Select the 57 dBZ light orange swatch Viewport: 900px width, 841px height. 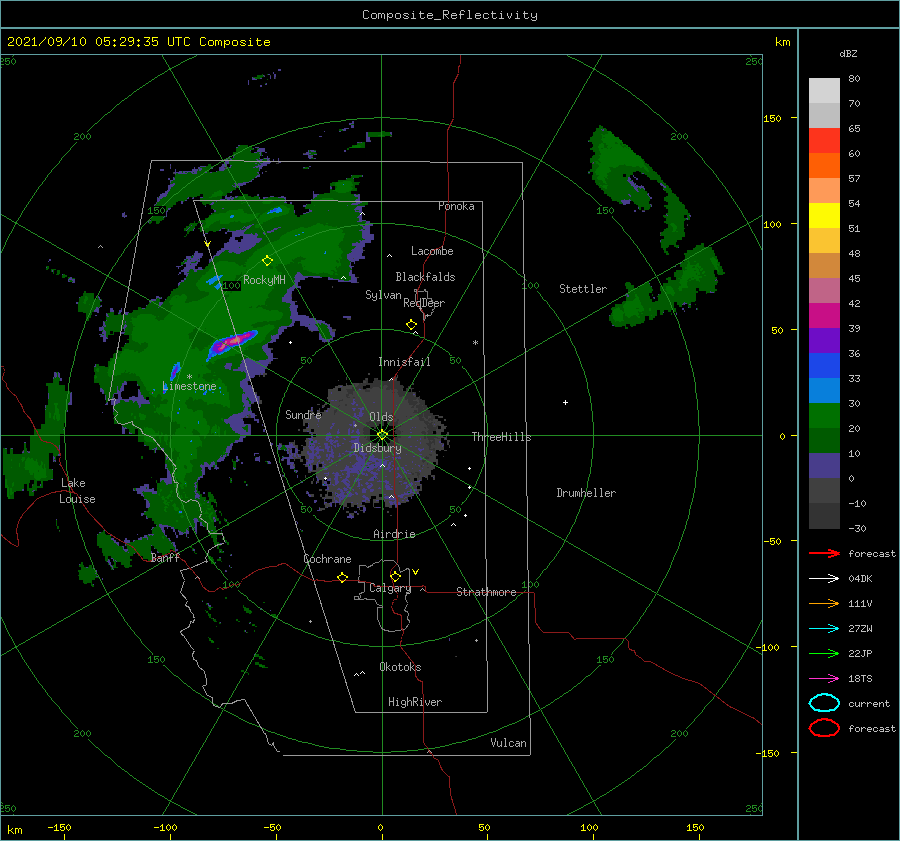tap(824, 191)
